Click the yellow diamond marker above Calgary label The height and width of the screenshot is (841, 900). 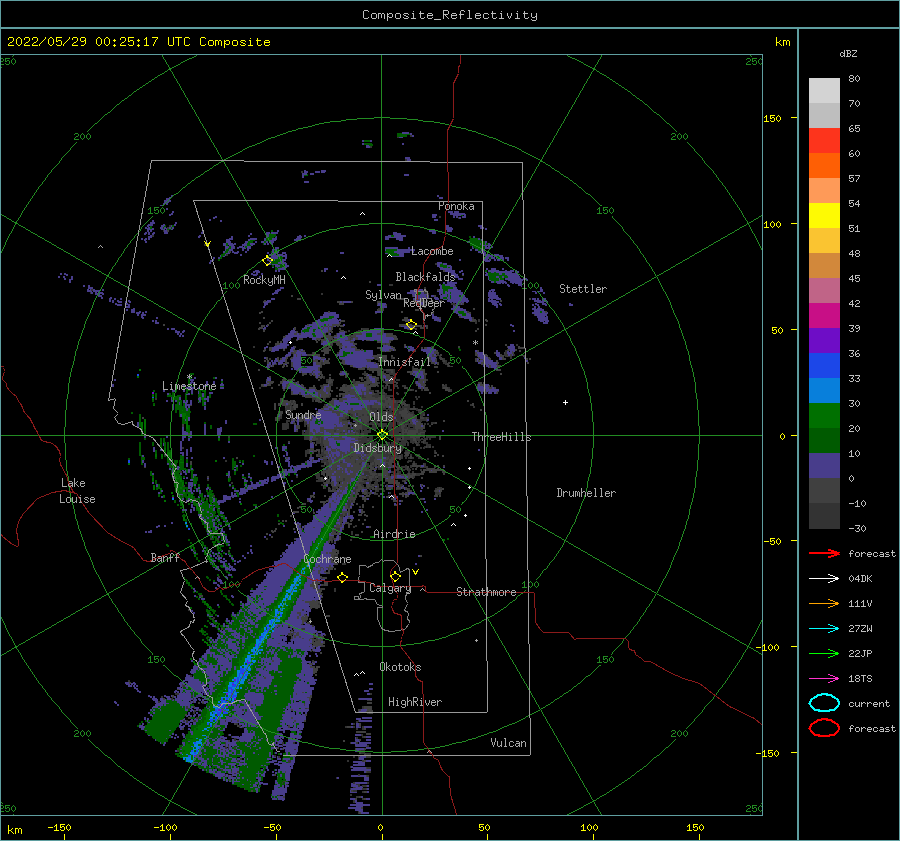395,576
